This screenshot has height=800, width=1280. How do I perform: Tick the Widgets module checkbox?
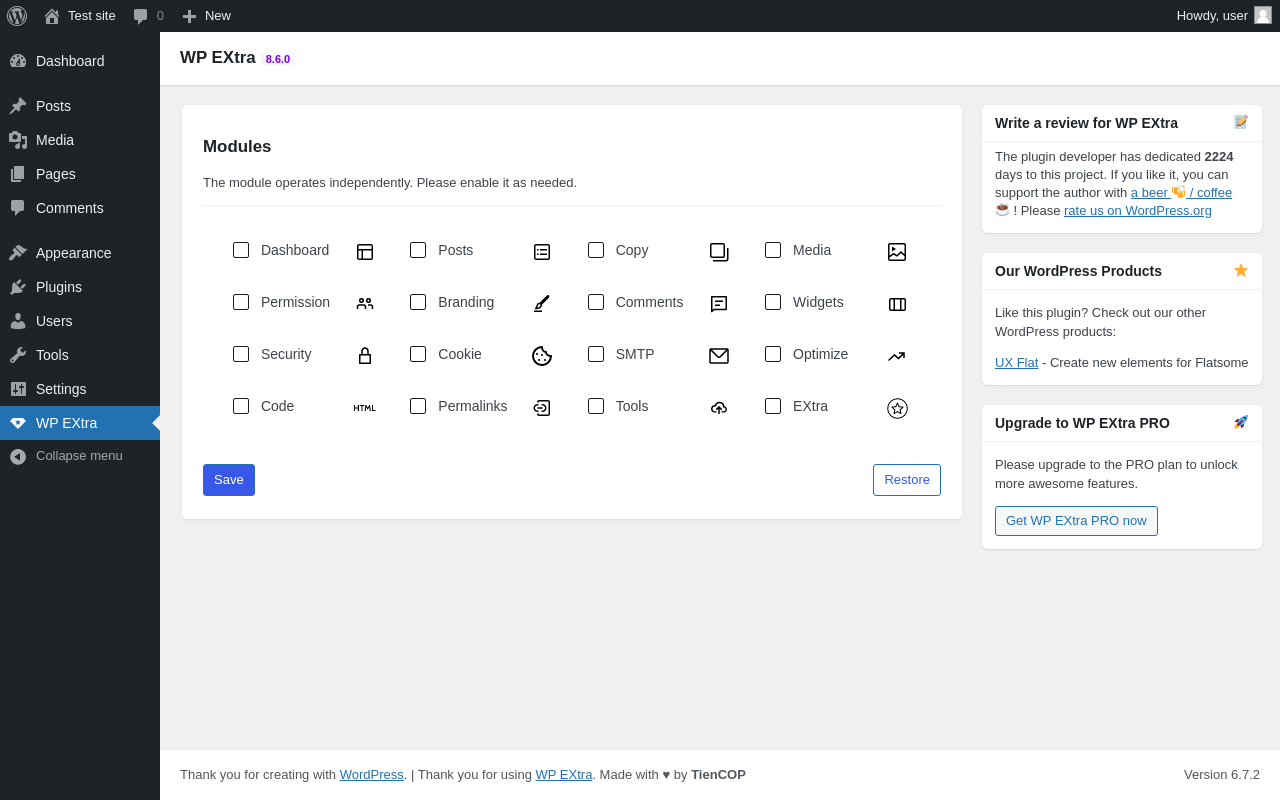(x=773, y=302)
